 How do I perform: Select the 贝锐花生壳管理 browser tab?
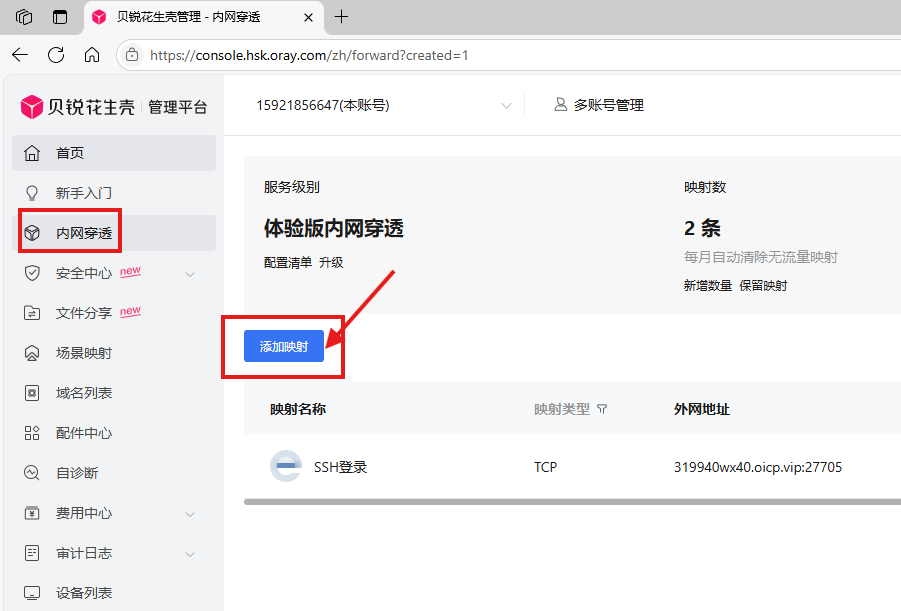point(204,17)
